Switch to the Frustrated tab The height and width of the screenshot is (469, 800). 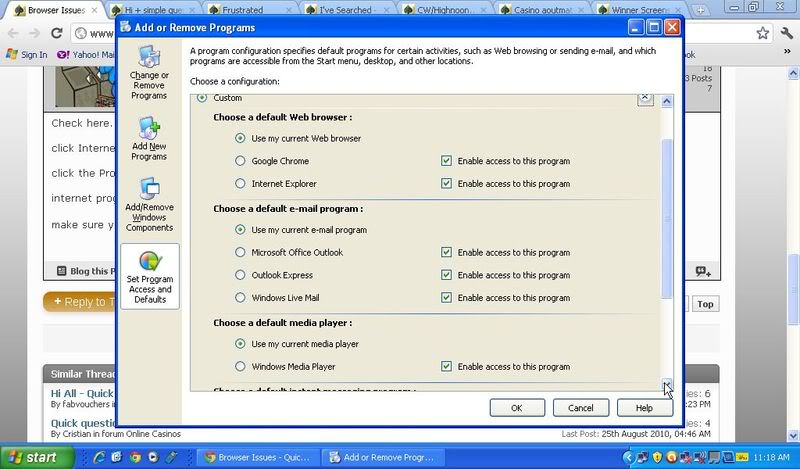[x=250, y=10]
